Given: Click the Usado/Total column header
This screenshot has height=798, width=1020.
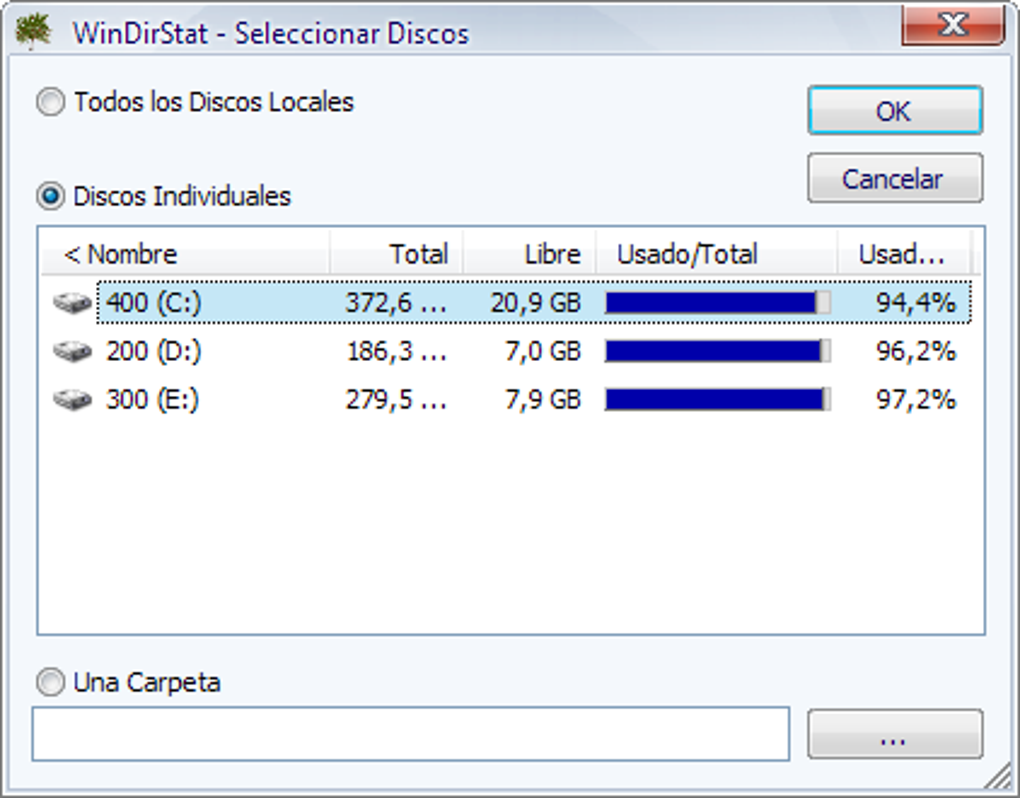Looking at the screenshot, I should [716, 254].
